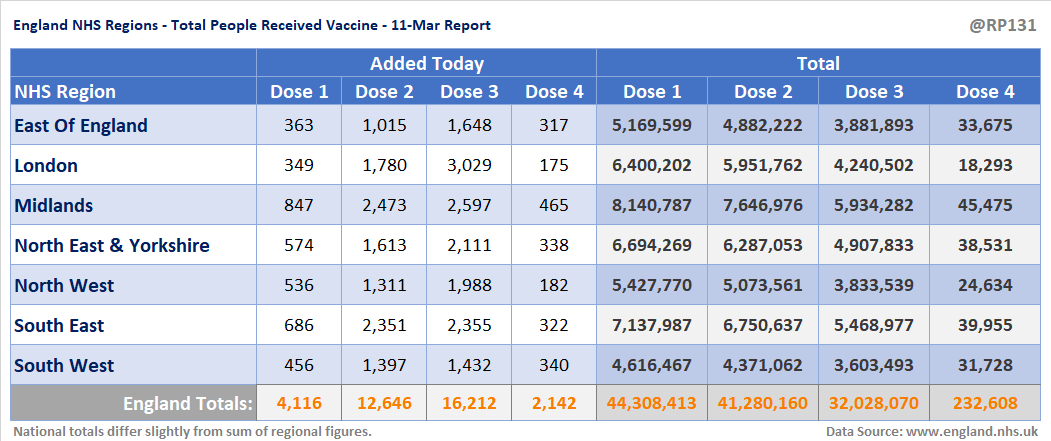This screenshot has width=1051, height=441.
Task: Click the 'England Totals:' row label
Action: (x=187, y=404)
